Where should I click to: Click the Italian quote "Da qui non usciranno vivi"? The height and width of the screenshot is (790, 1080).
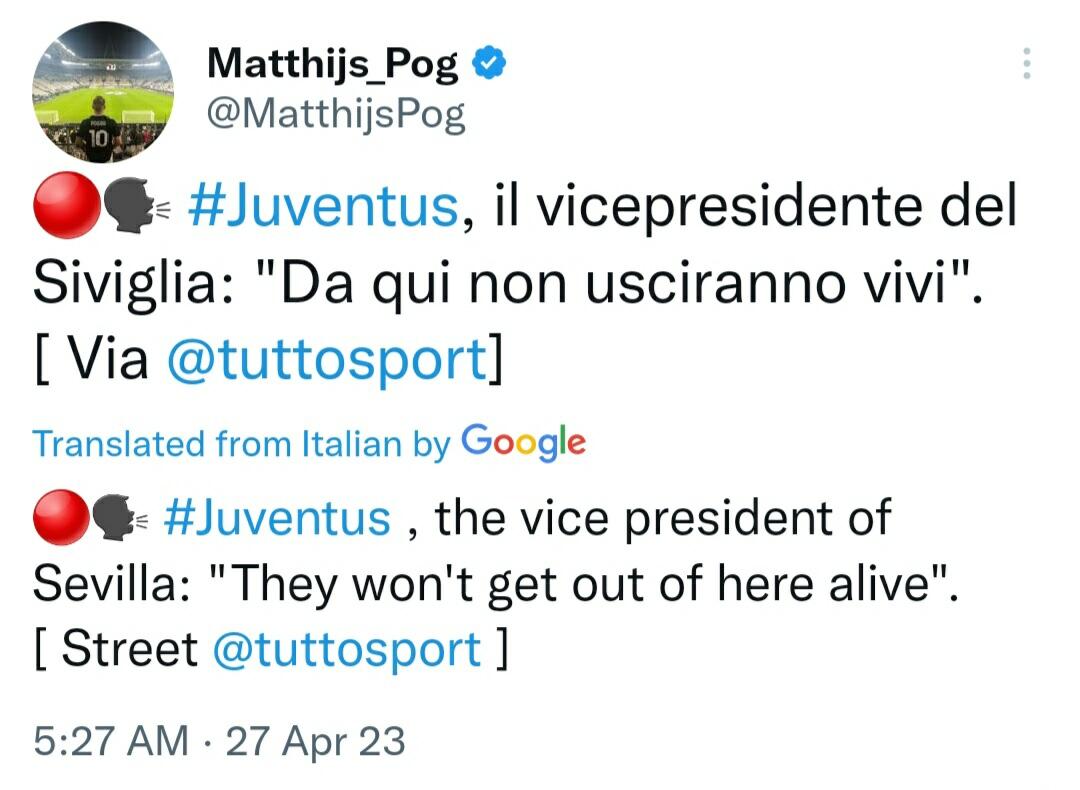(x=618, y=284)
